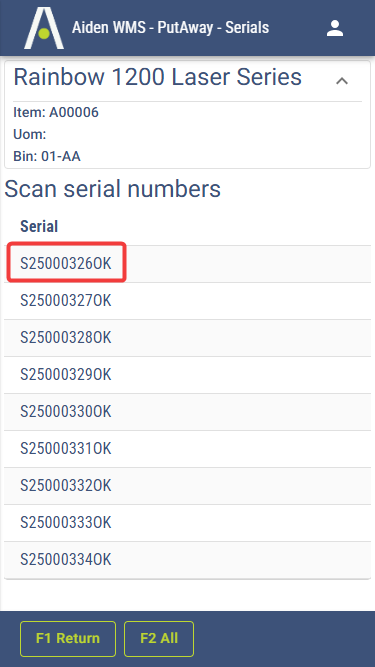The height and width of the screenshot is (667, 375).
Task: Click the Serial column header
Action: pyautogui.click(x=39, y=226)
